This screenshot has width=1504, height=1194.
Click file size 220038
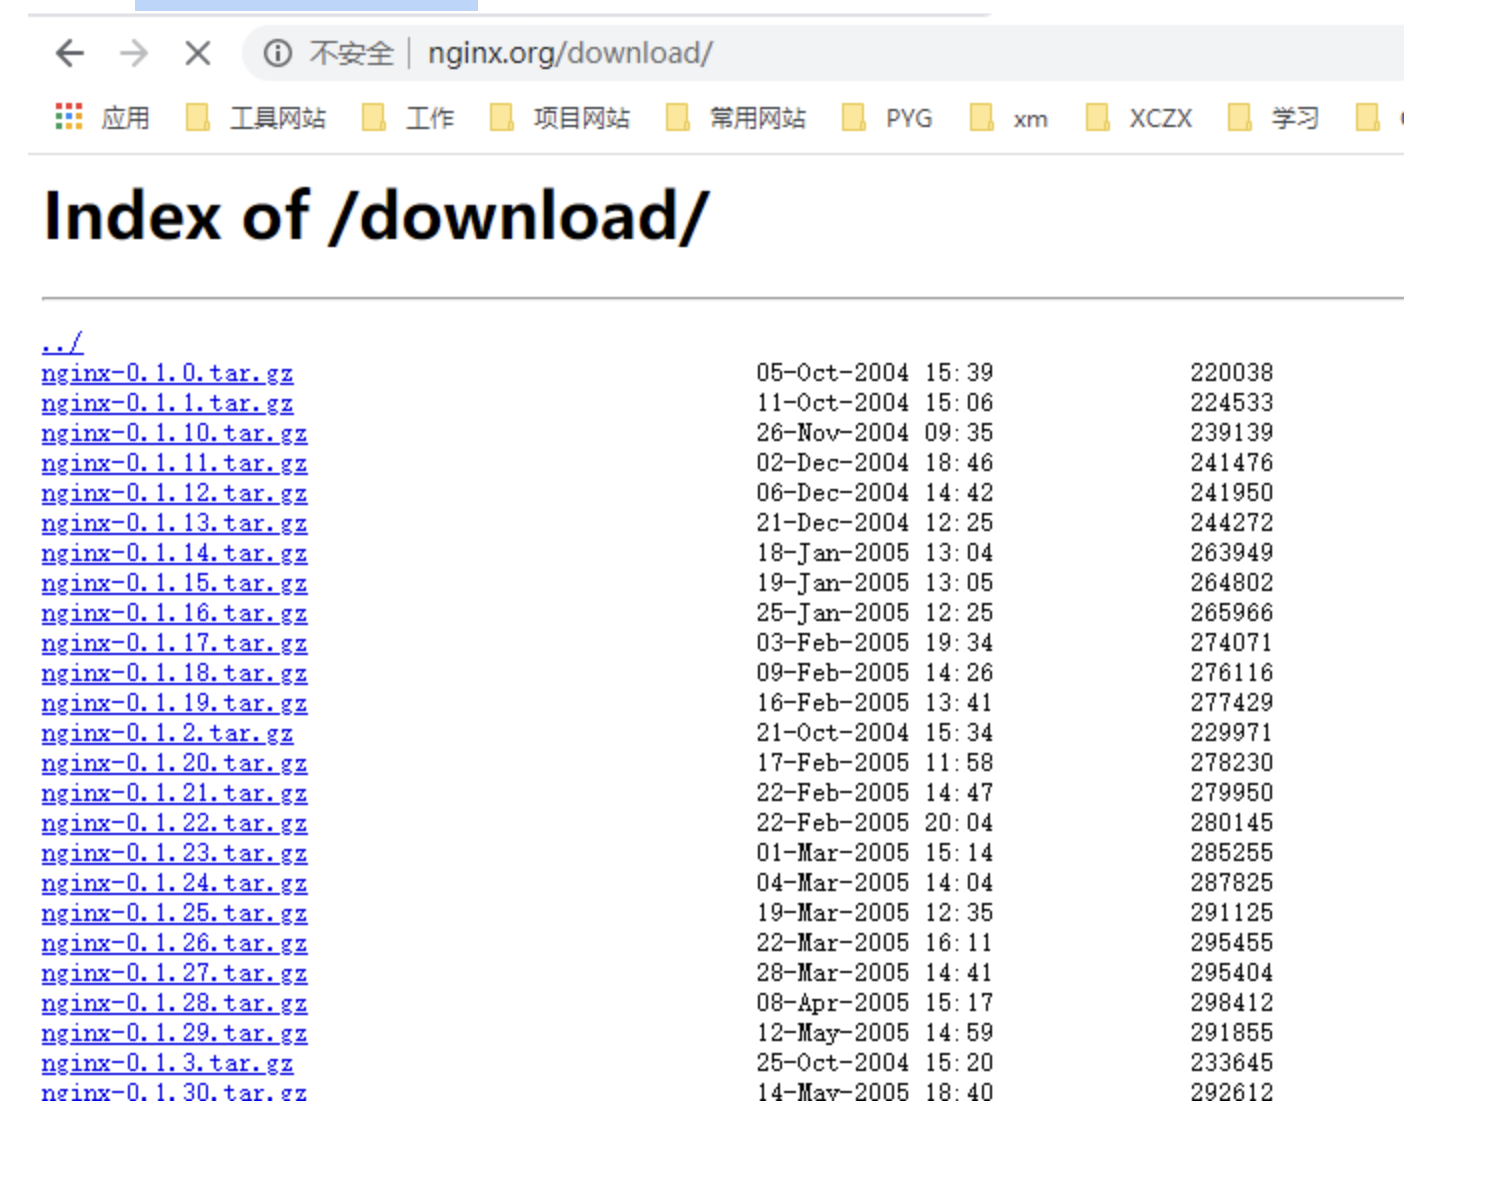[x=1232, y=373]
